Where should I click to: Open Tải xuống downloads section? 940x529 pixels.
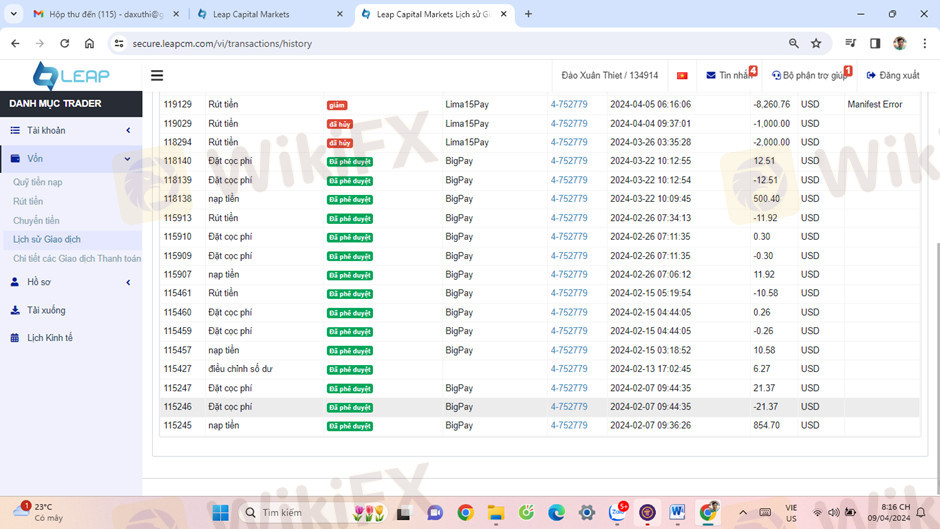[x=46, y=311]
